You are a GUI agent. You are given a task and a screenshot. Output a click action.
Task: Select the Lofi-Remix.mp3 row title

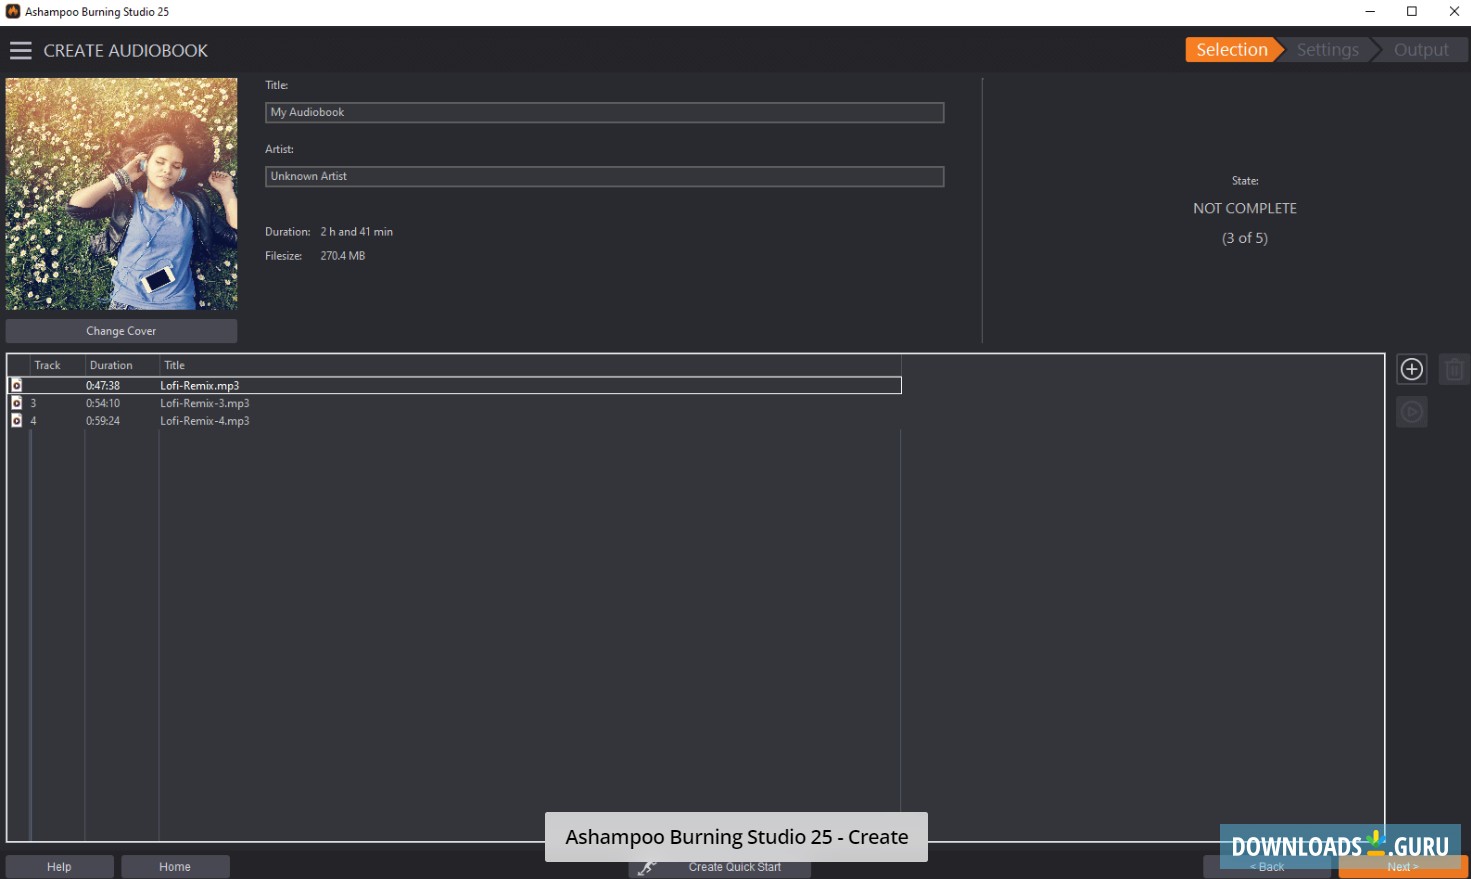200,385
